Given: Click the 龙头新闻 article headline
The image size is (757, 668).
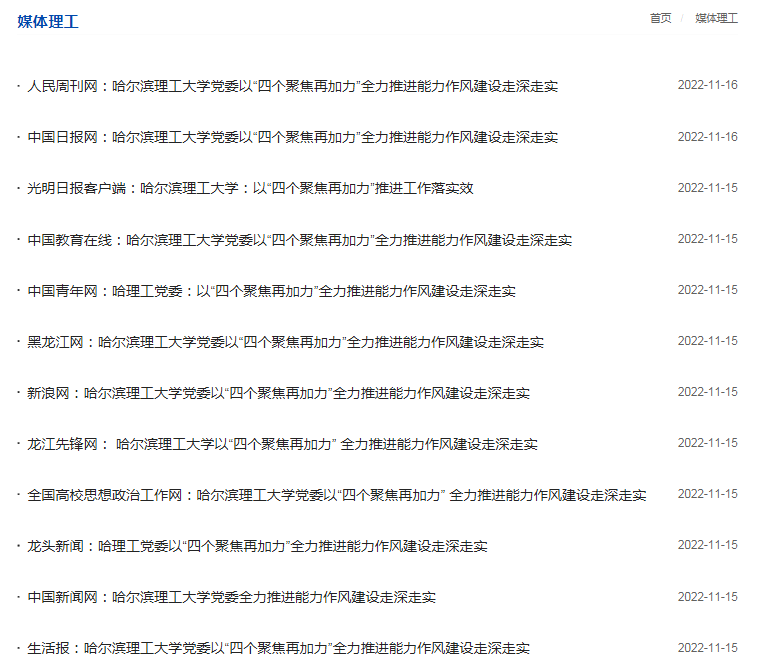Looking at the screenshot, I should pos(257,546).
